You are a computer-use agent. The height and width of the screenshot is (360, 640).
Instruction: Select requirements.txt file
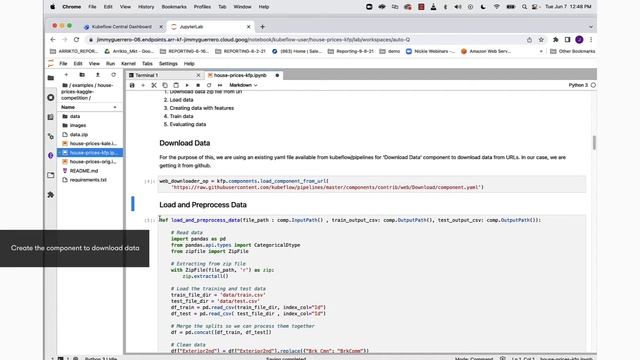pos(90,180)
